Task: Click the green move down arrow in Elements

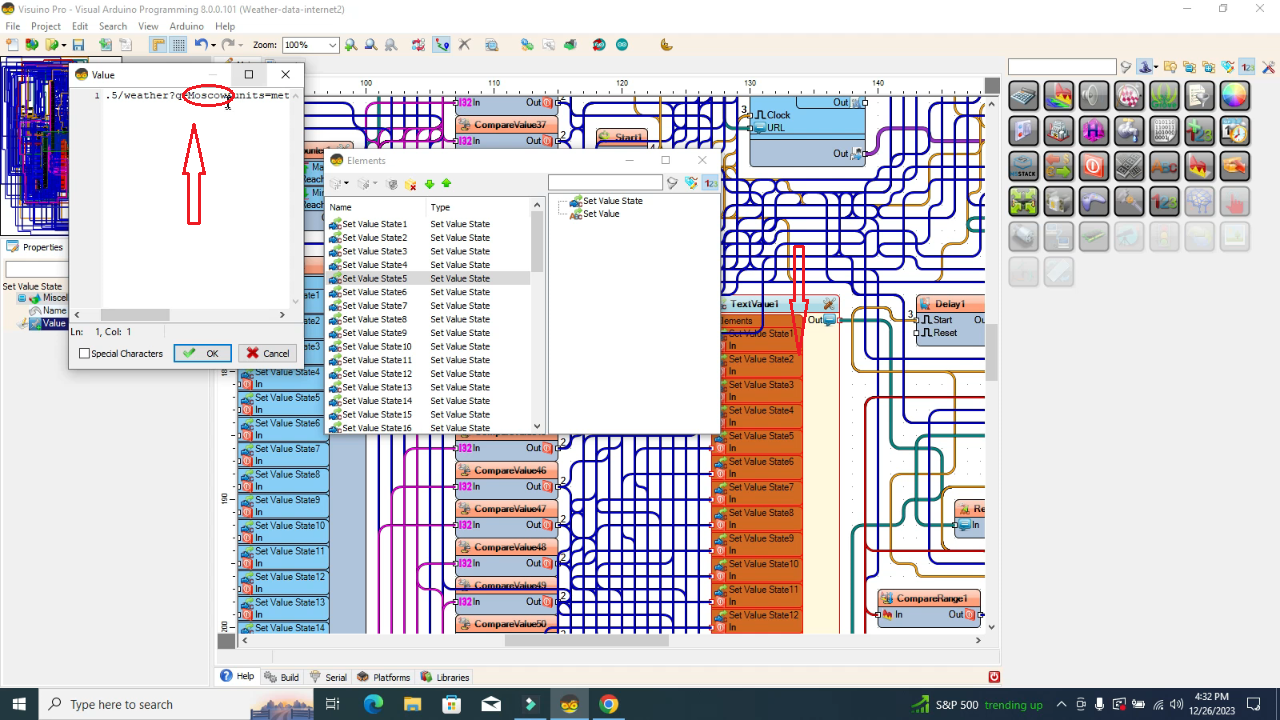Action: pyautogui.click(x=429, y=184)
